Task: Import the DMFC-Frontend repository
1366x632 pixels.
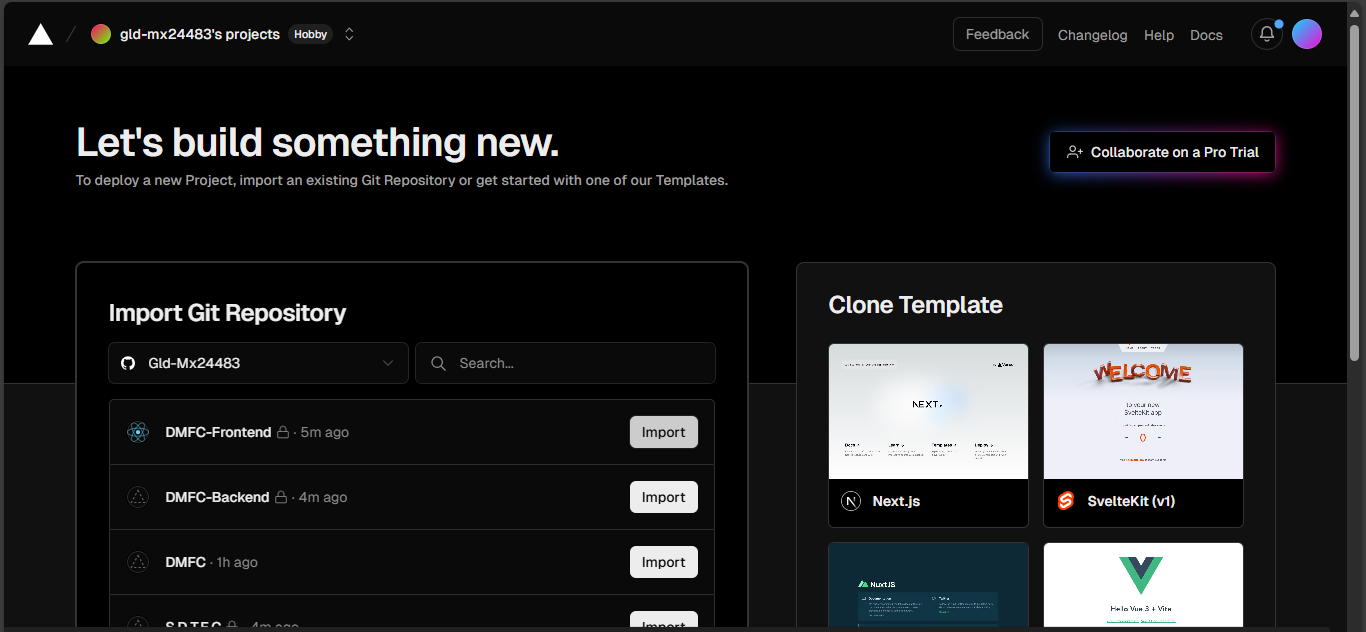Action: 663,431
